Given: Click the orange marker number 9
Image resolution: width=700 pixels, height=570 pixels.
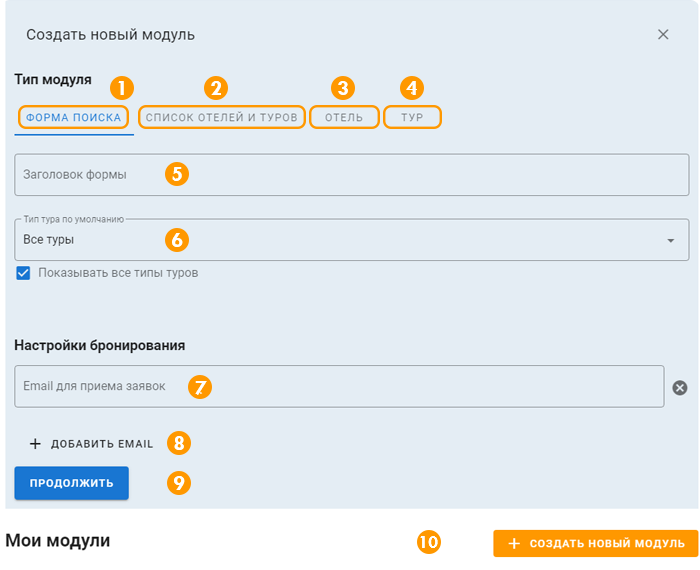Looking at the screenshot, I should tap(179, 483).
